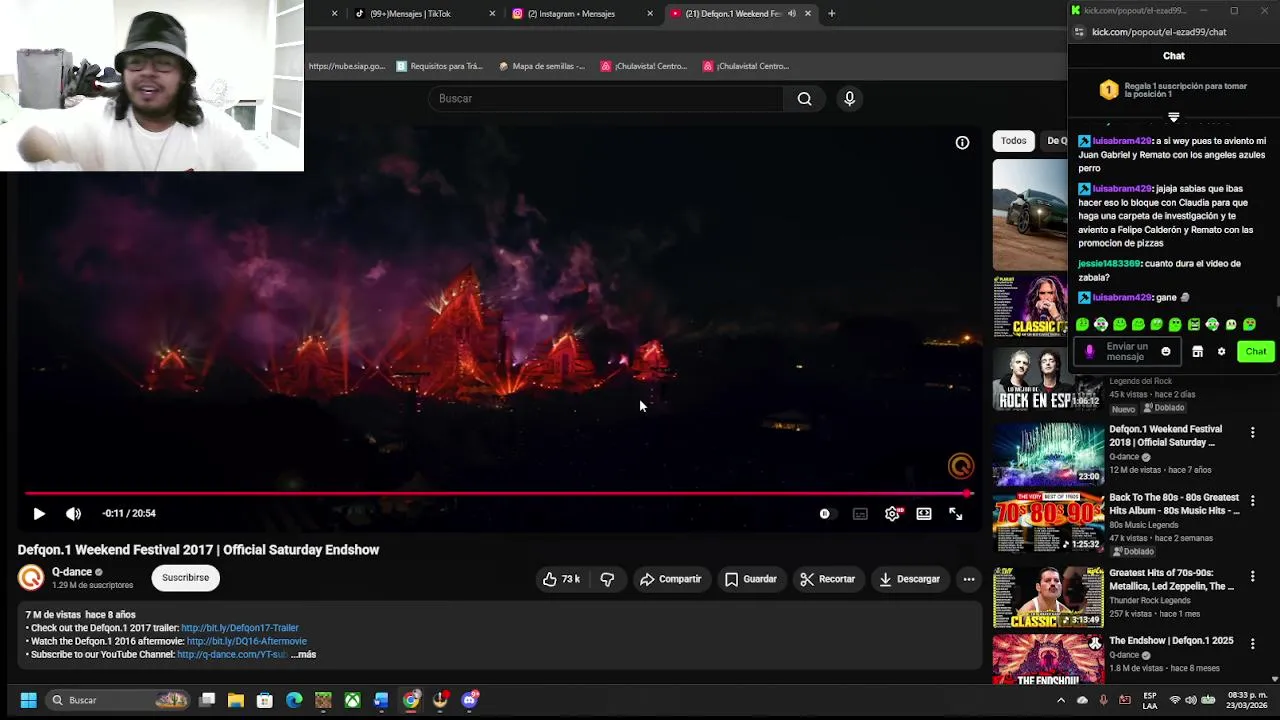Open Kick chat settings gear
Image resolution: width=1280 pixels, height=720 pixels.
1221,352
